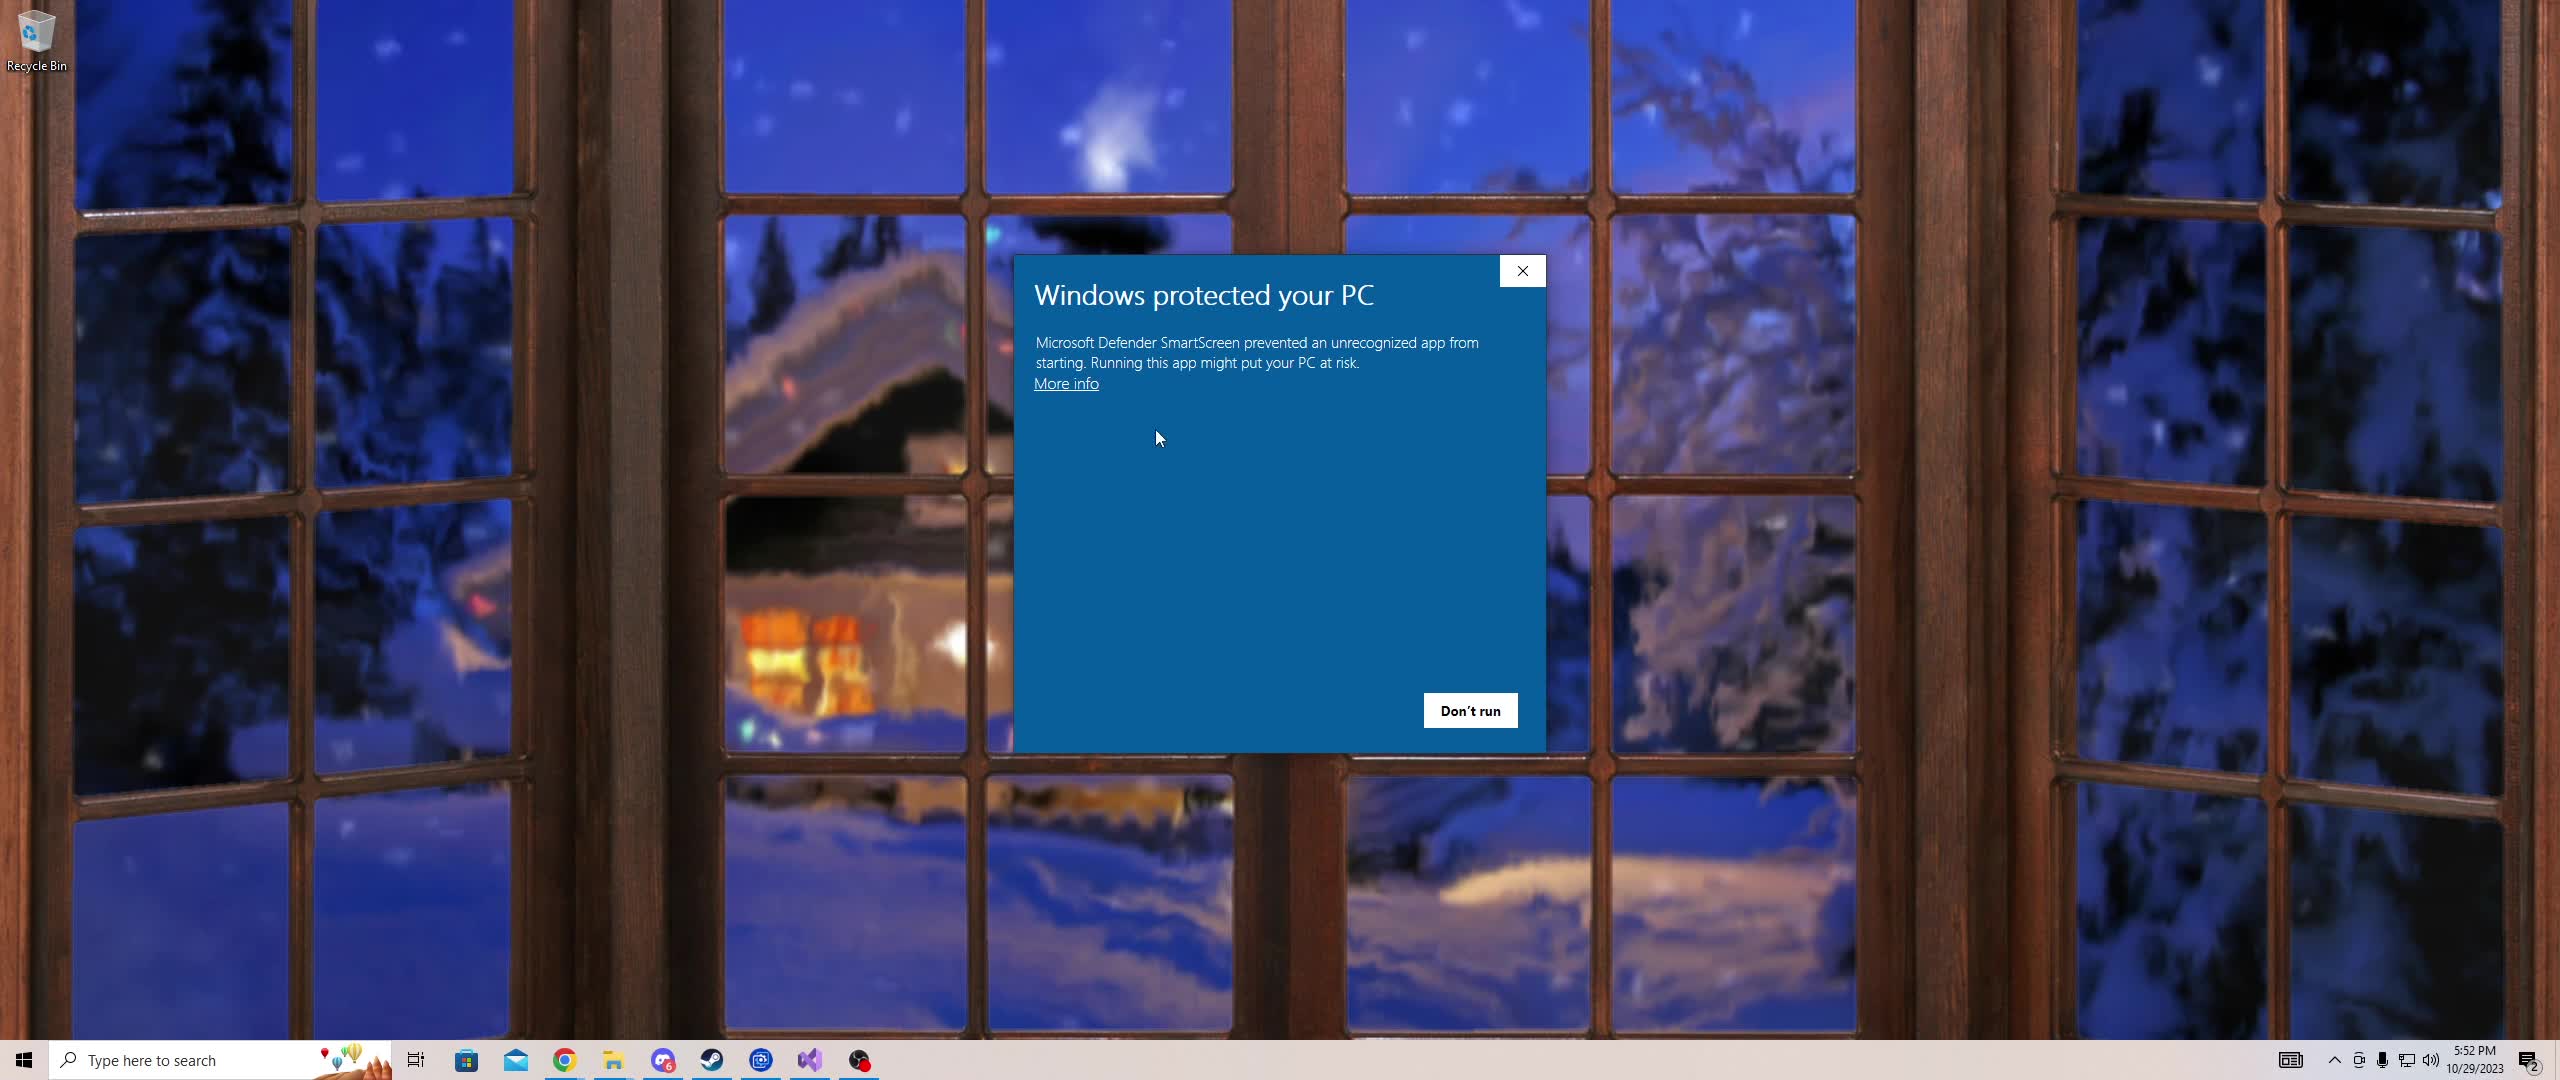The width and height of the screenshot is (2560, 1080).
Task: Close the Windows protected your PC dialog
Action: (1522, 271)
